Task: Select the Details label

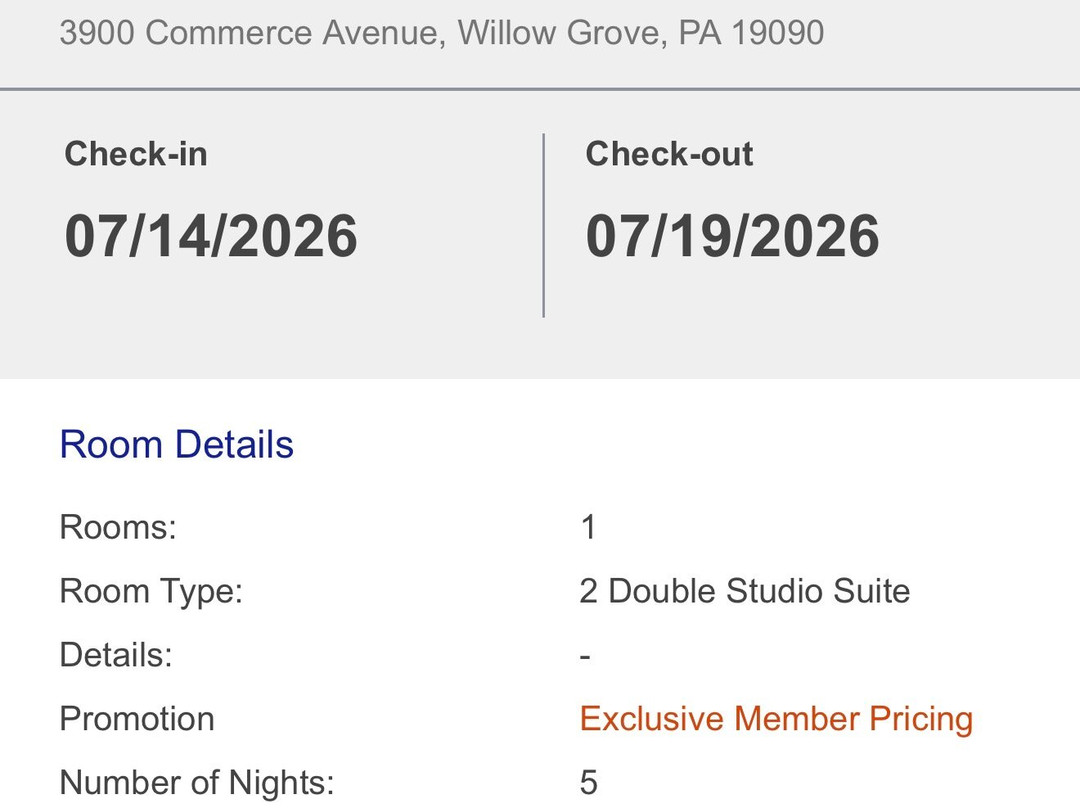Action: 116,654
